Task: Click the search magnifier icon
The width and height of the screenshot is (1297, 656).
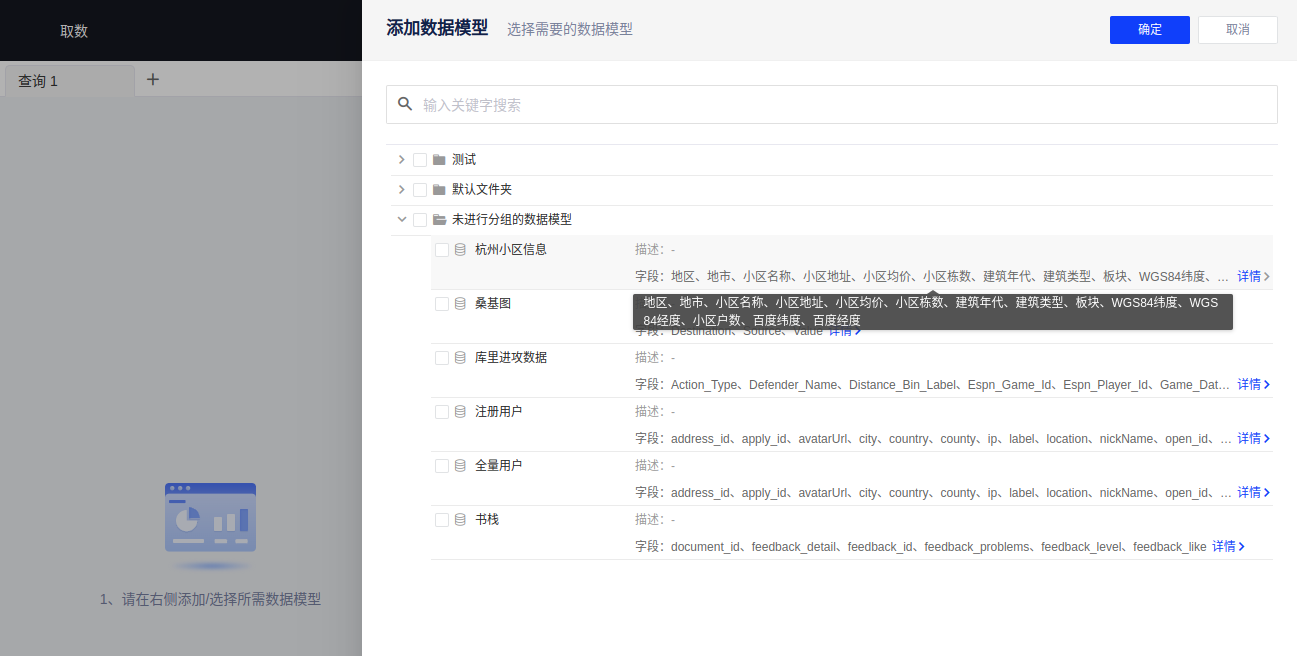Action: tap(405, 104)
